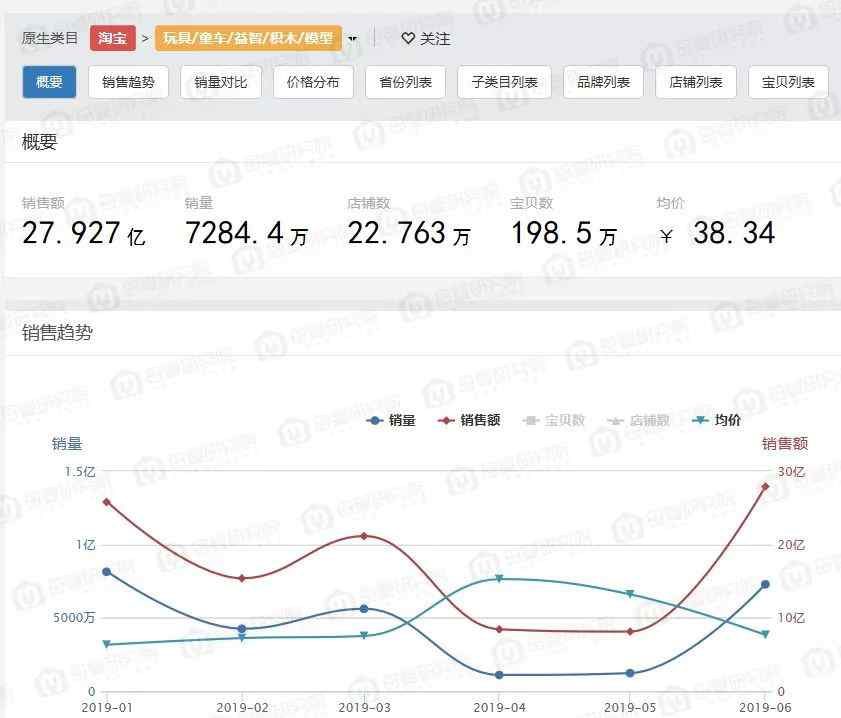Click the 均价 point at 2019-03

point(364,635)
